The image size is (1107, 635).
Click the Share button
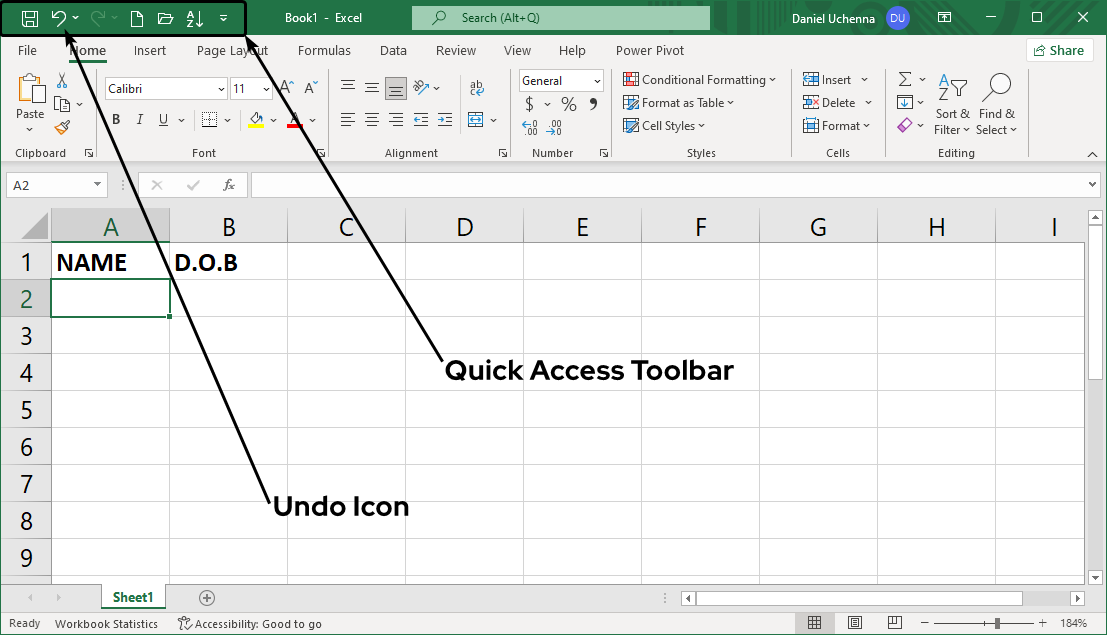(1059, 50)
